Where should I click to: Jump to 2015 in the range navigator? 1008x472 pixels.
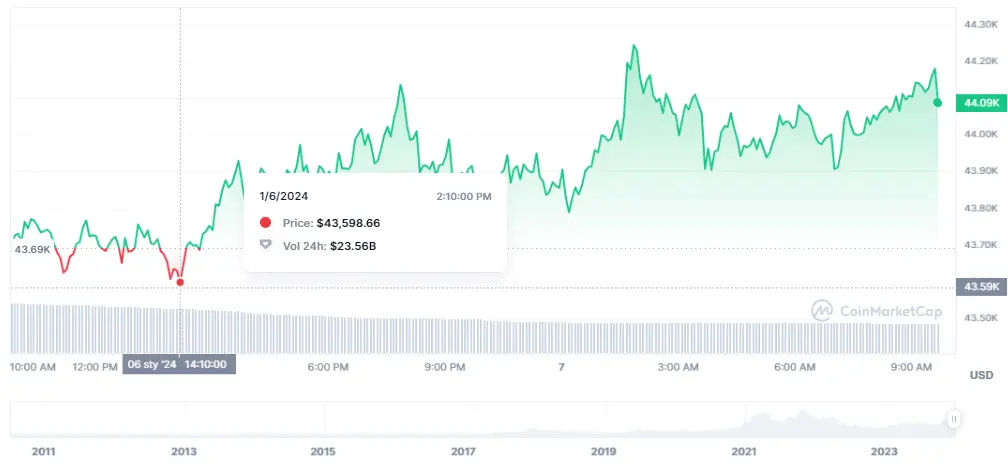(x=323, y=452)
